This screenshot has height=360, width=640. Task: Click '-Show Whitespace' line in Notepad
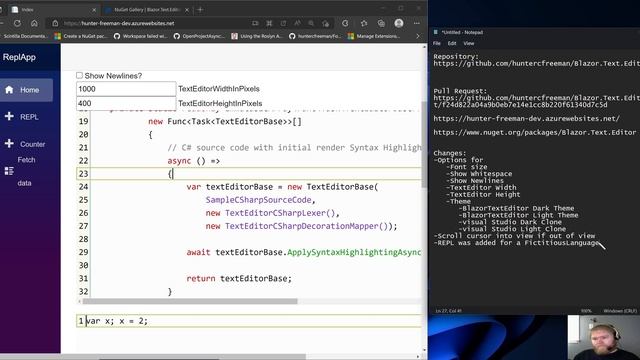[x=479, y=174]
